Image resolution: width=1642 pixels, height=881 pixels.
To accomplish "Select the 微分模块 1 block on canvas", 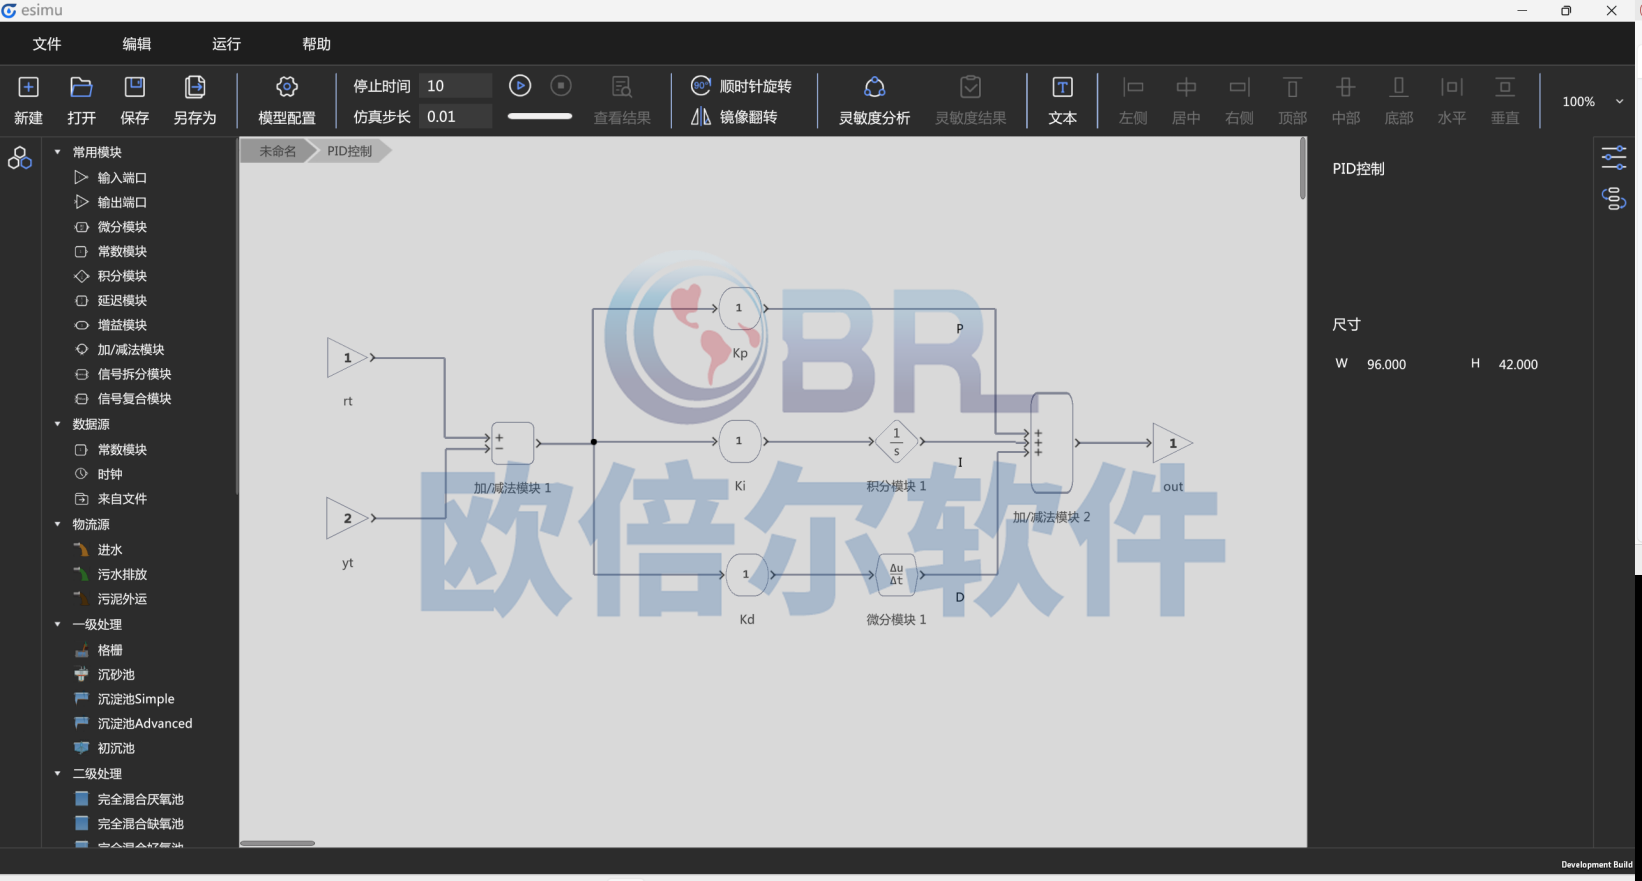I will (x=896, y=574).
